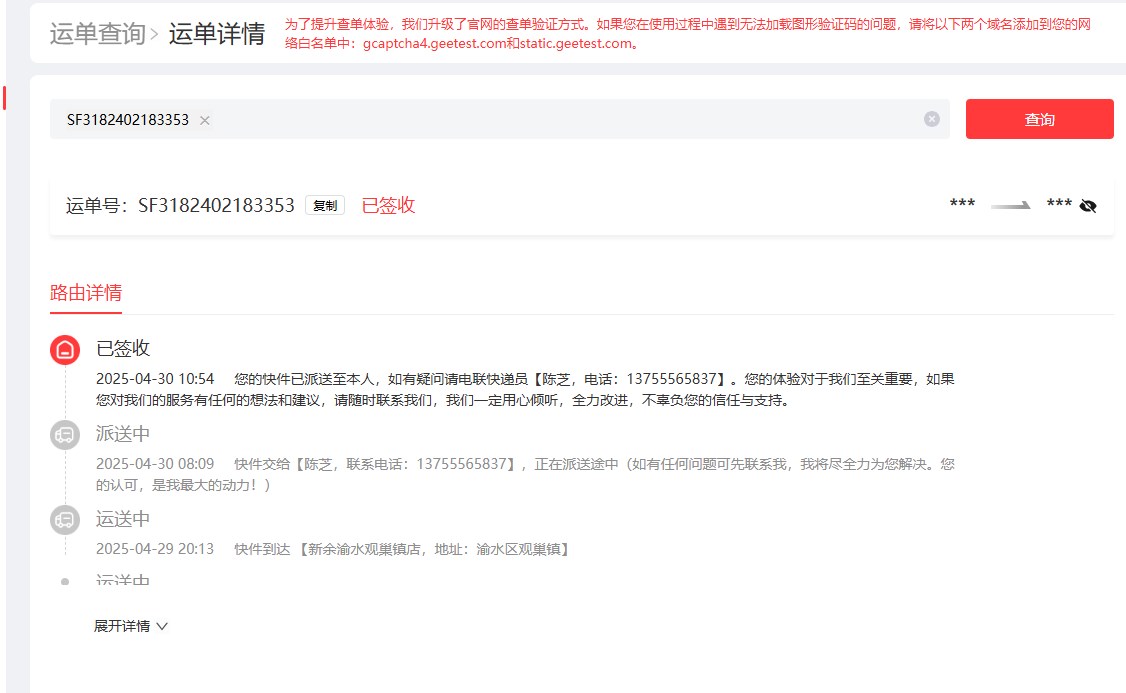This screenshot has height=693, width=1126.
Task: Click the 已签收 heading in route details
Action: [x=123, y=348]
